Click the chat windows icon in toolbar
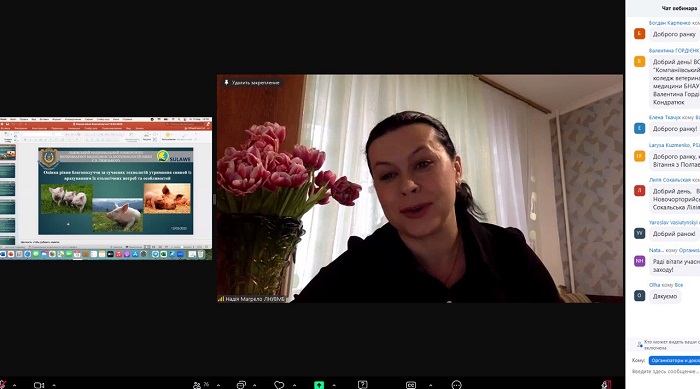Image resolution: width=700 pixels, height=389 pixels. (241, 385)
